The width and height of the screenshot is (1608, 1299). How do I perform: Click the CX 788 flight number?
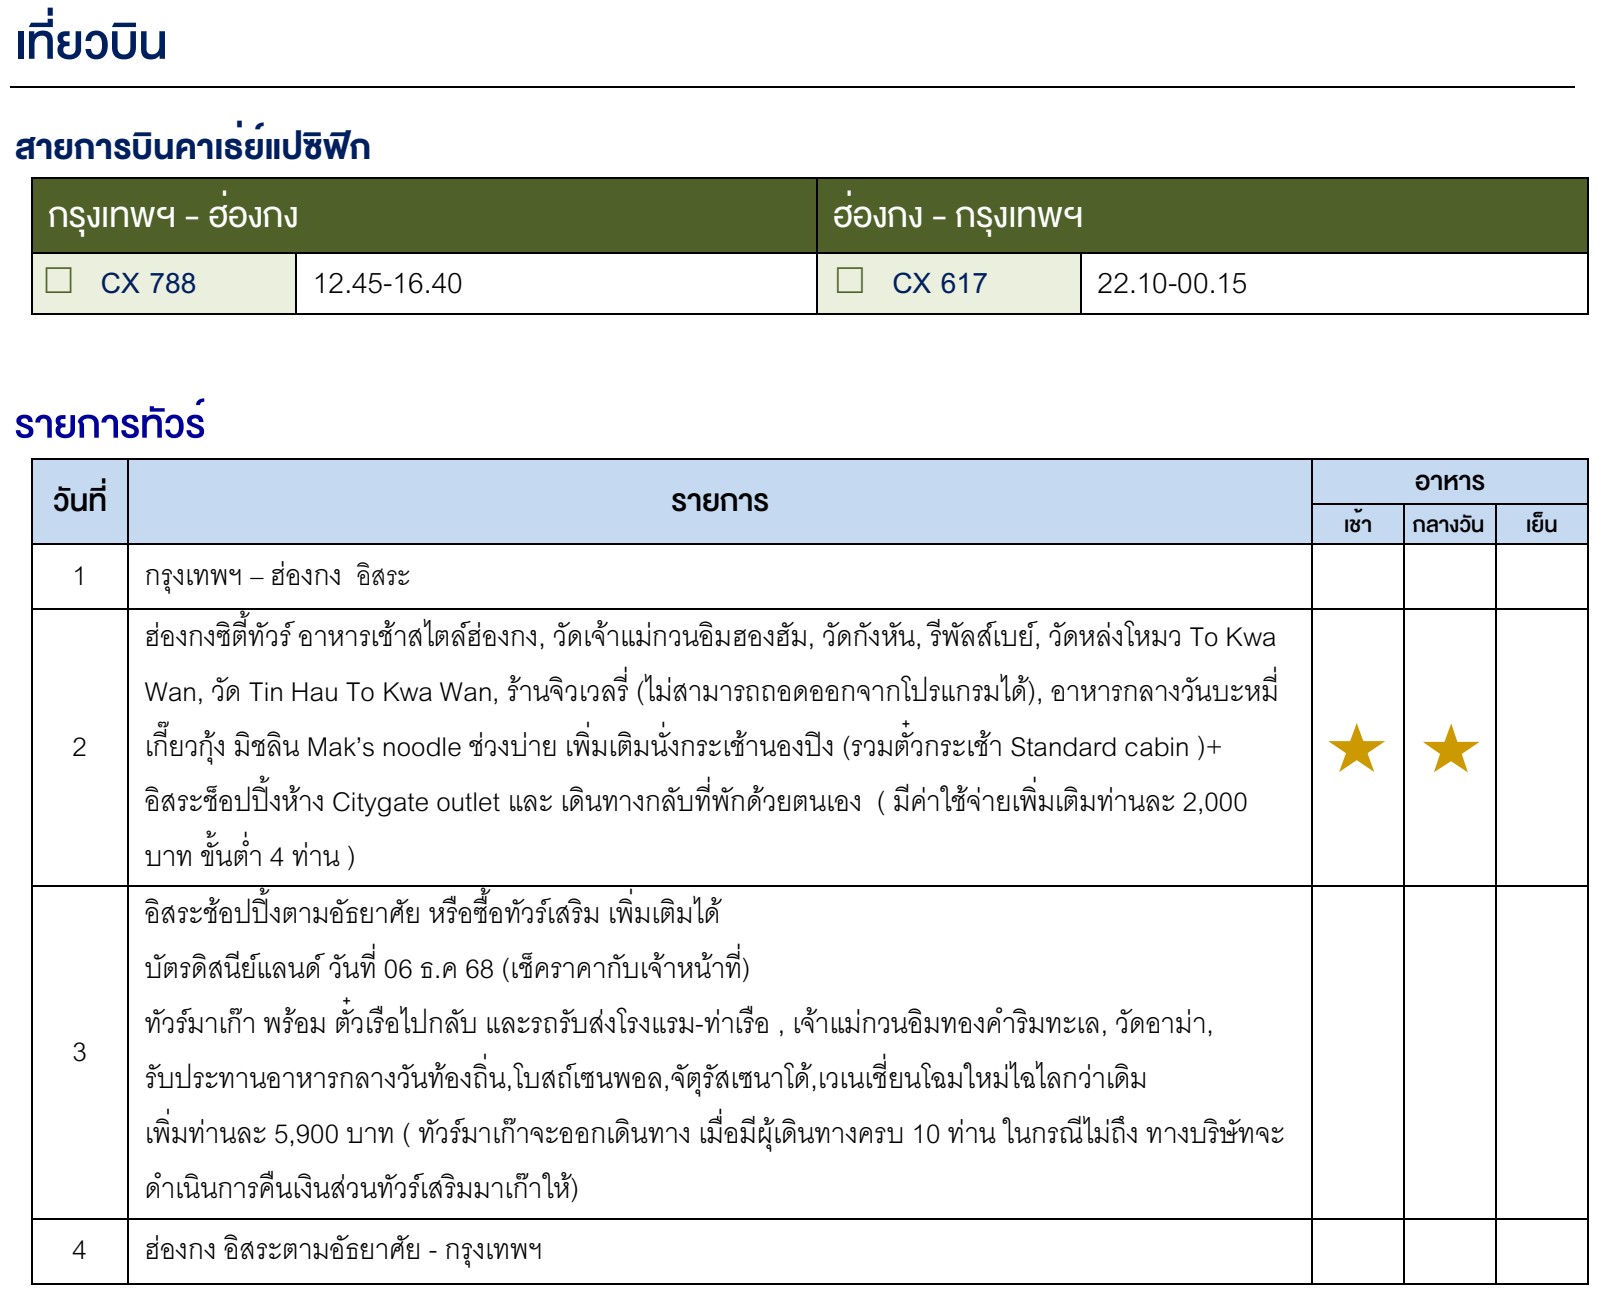coord(148,284)
